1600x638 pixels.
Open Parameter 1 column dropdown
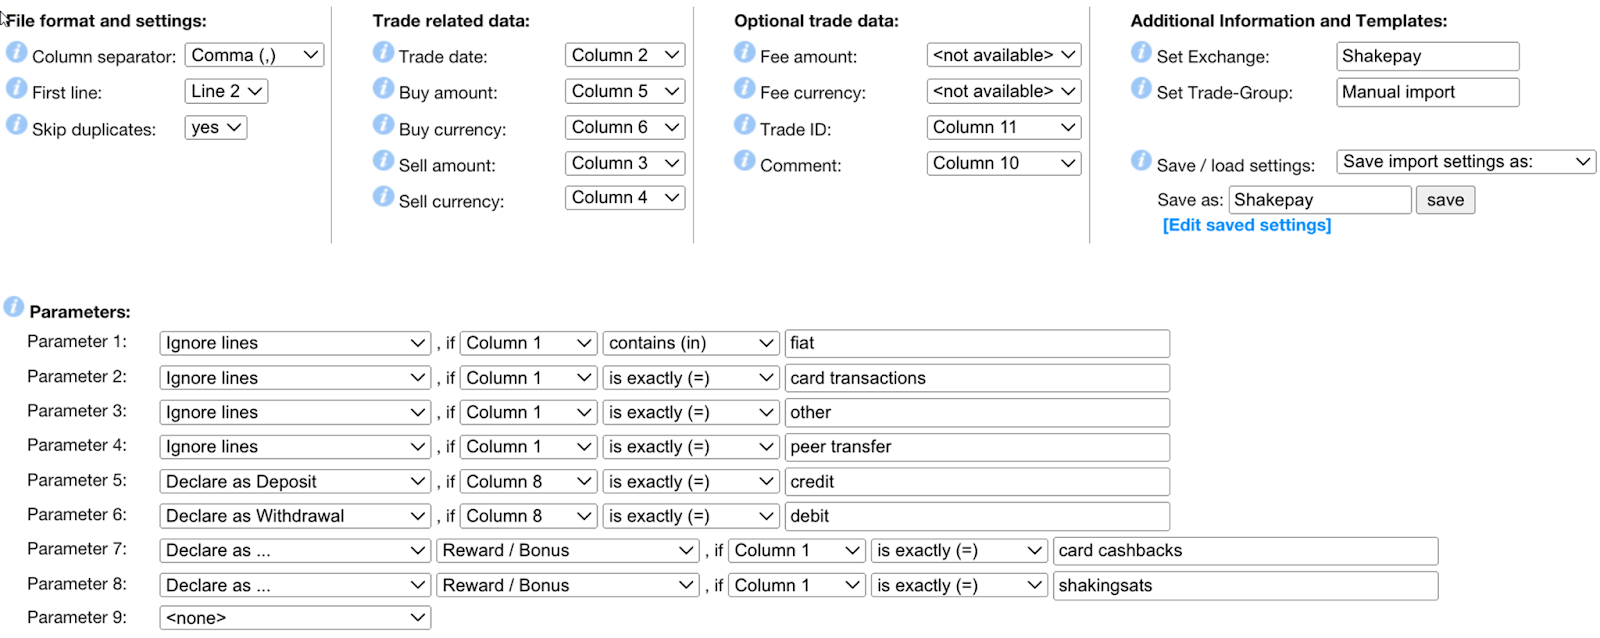pos(528,343)
